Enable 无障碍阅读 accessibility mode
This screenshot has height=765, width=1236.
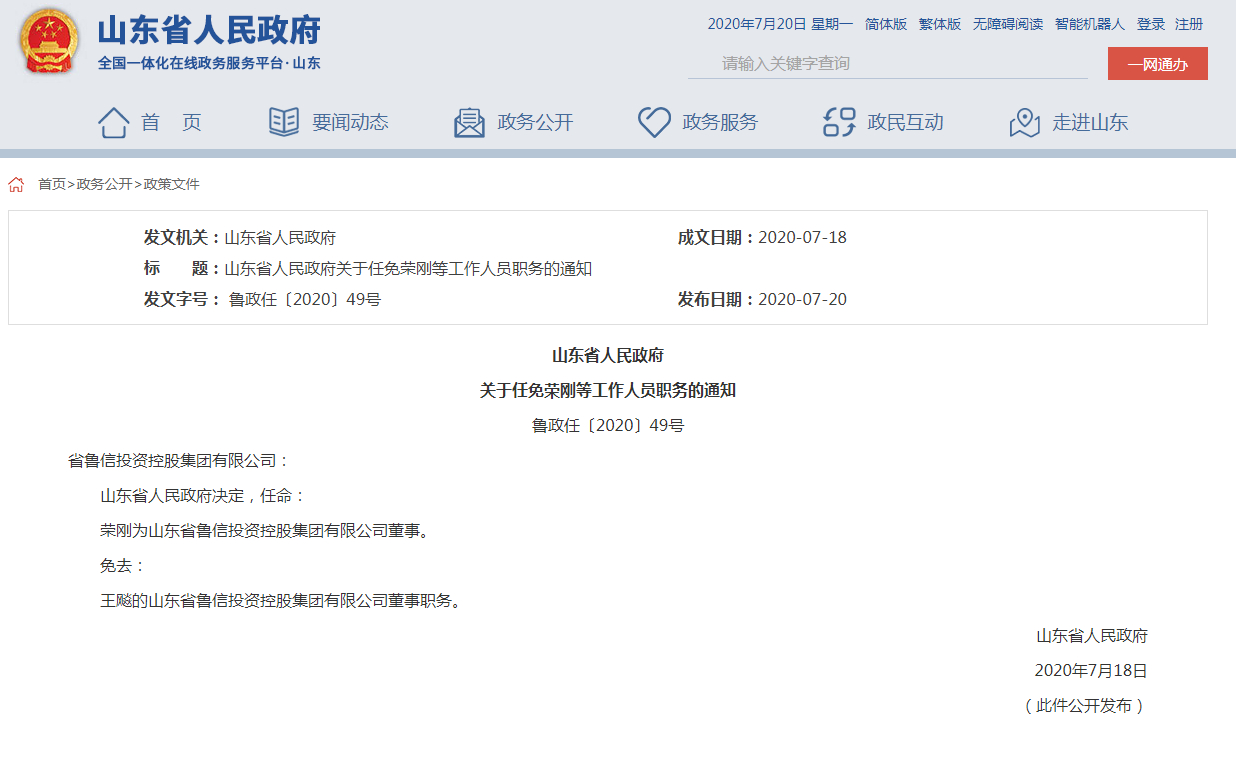click(1008, 24)
